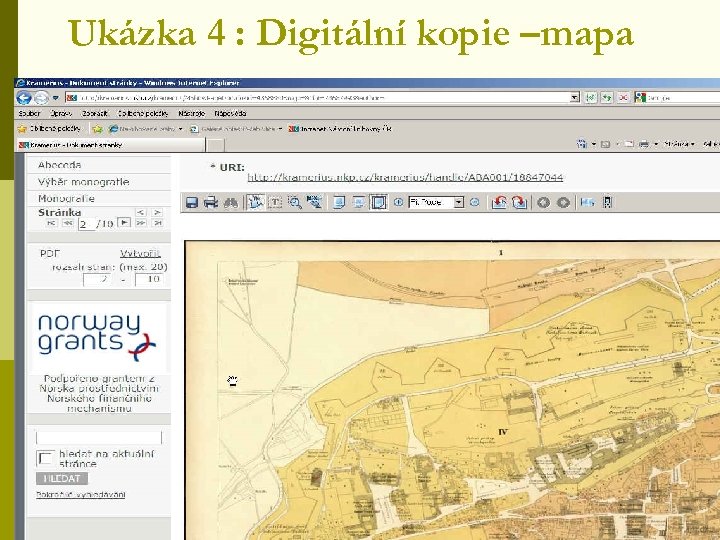This screenshot has height=540, width=720.
Task: Click the browser command bar print icon
Action: pyautogui.click(x=644, y=144)
